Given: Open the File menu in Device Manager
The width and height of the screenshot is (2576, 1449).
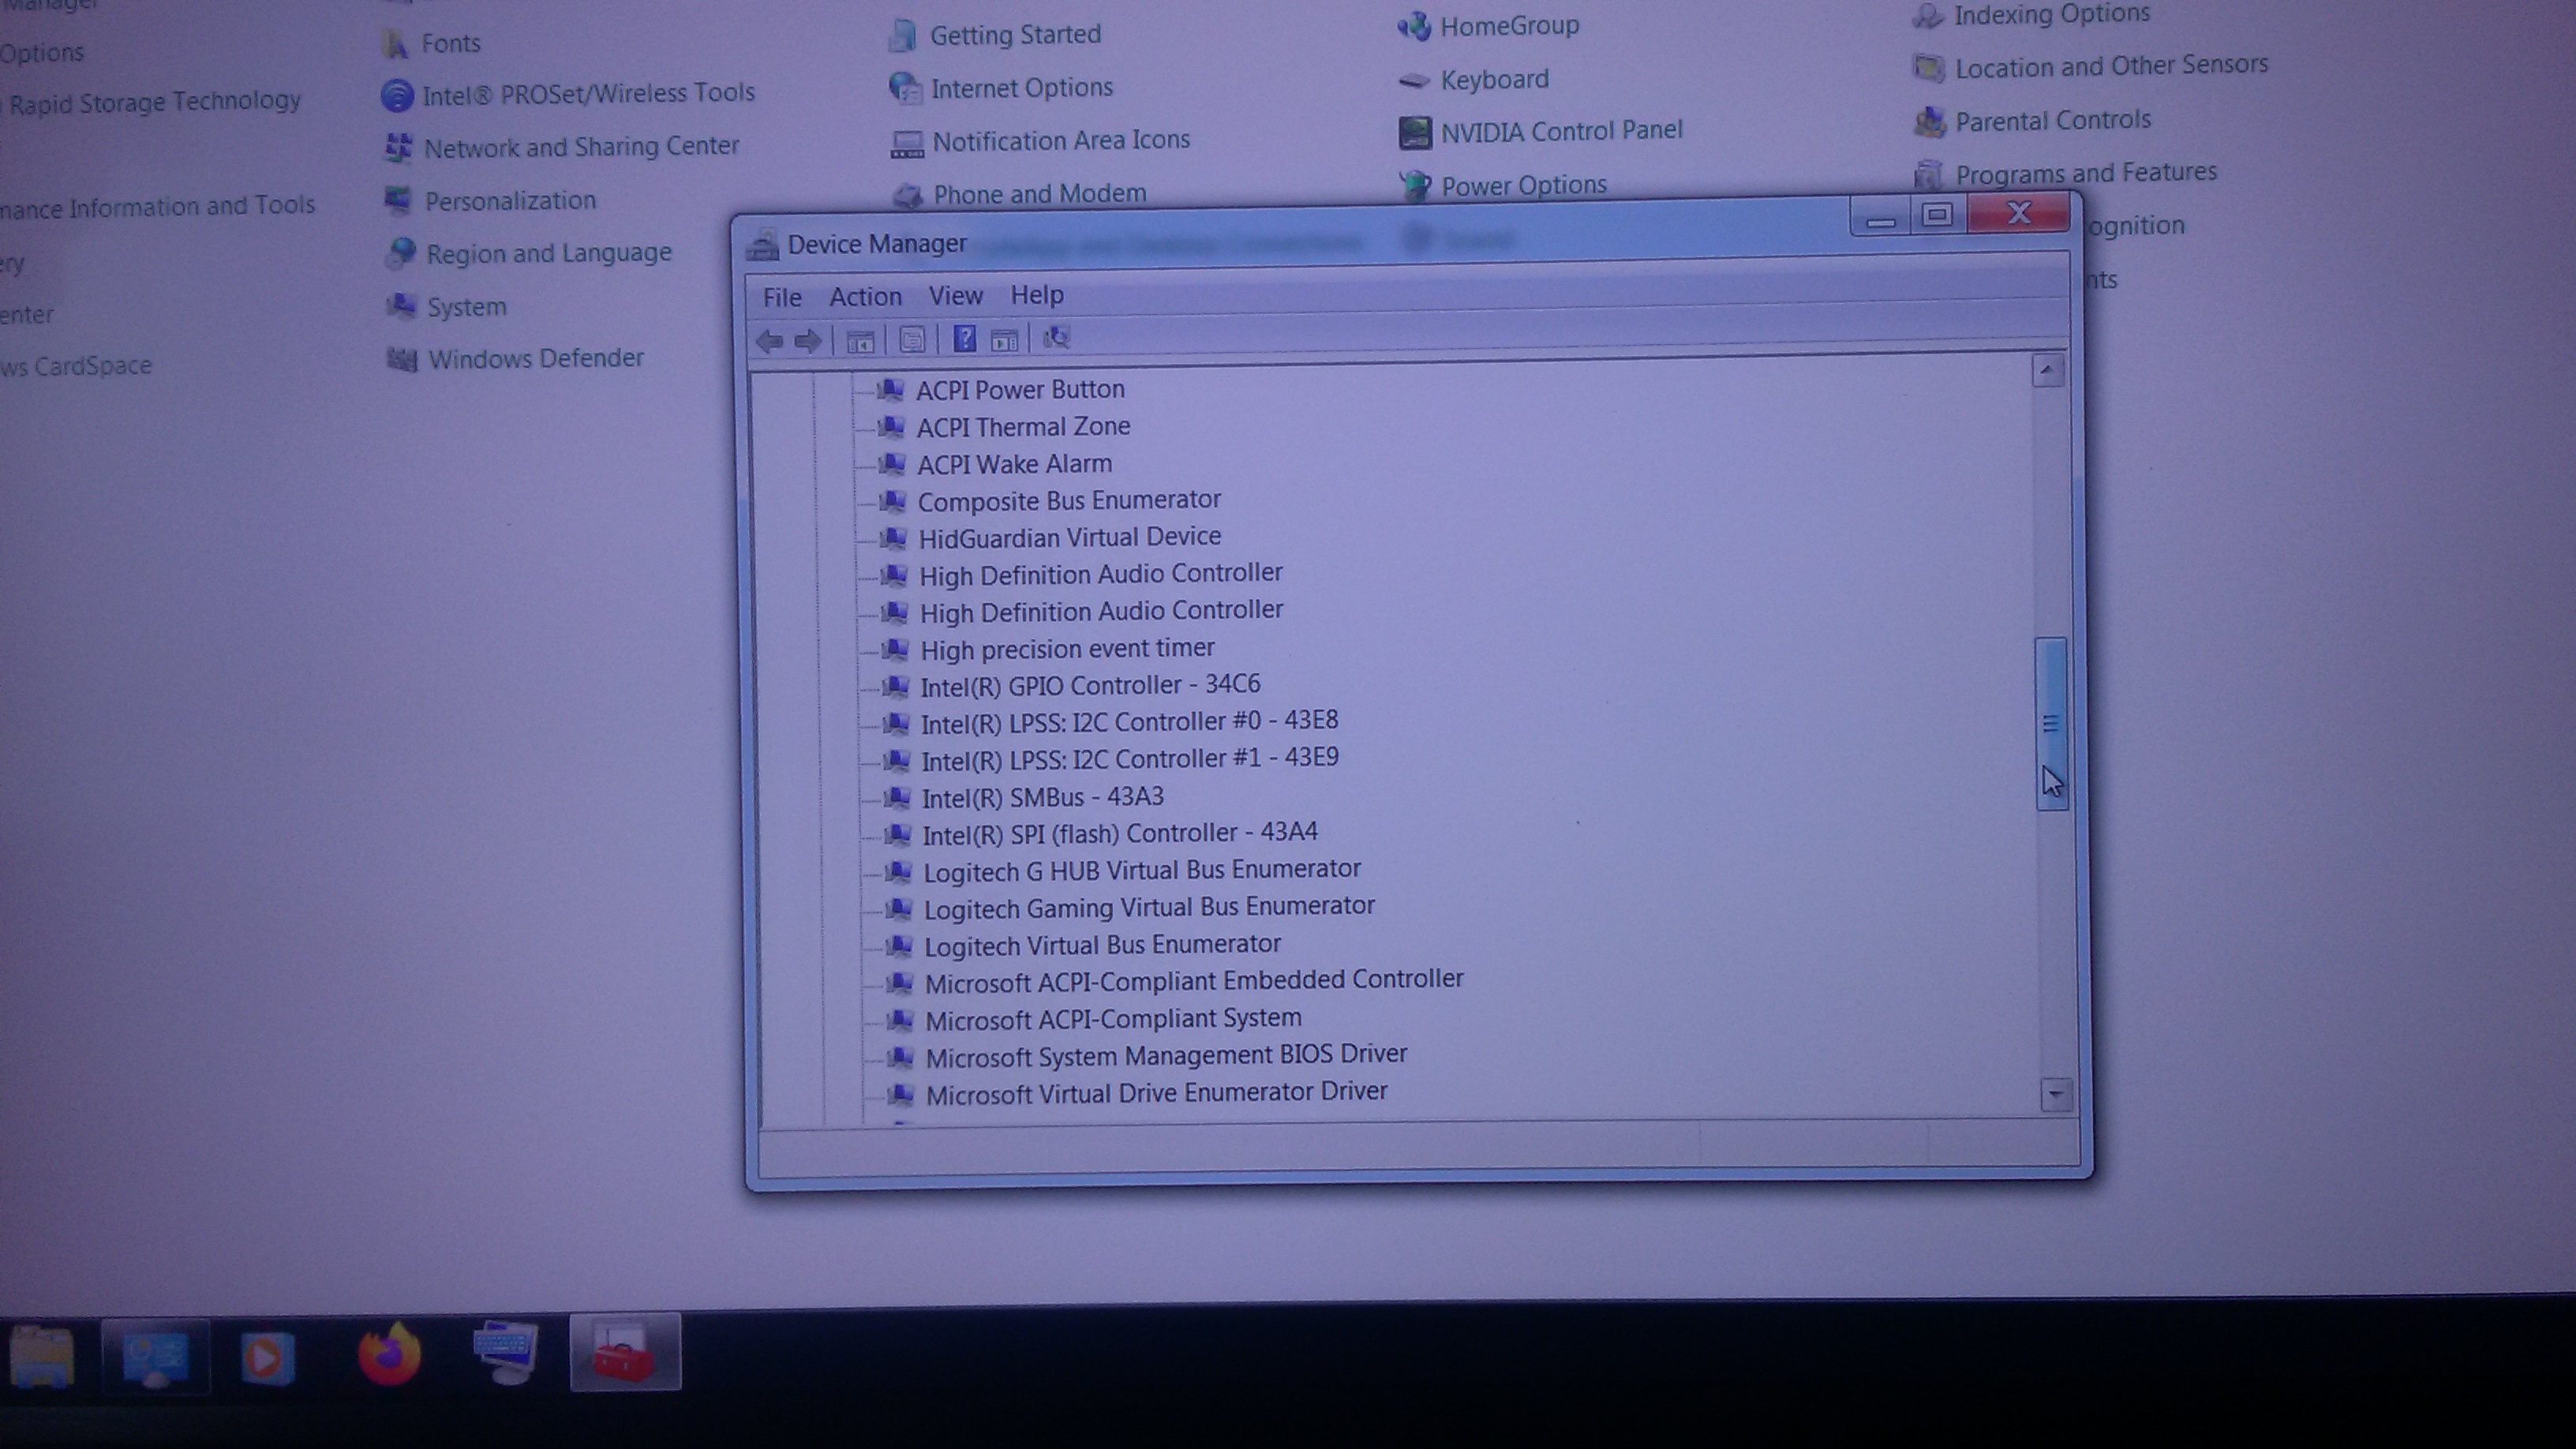Looking at the screenshot, I should 782,297.
